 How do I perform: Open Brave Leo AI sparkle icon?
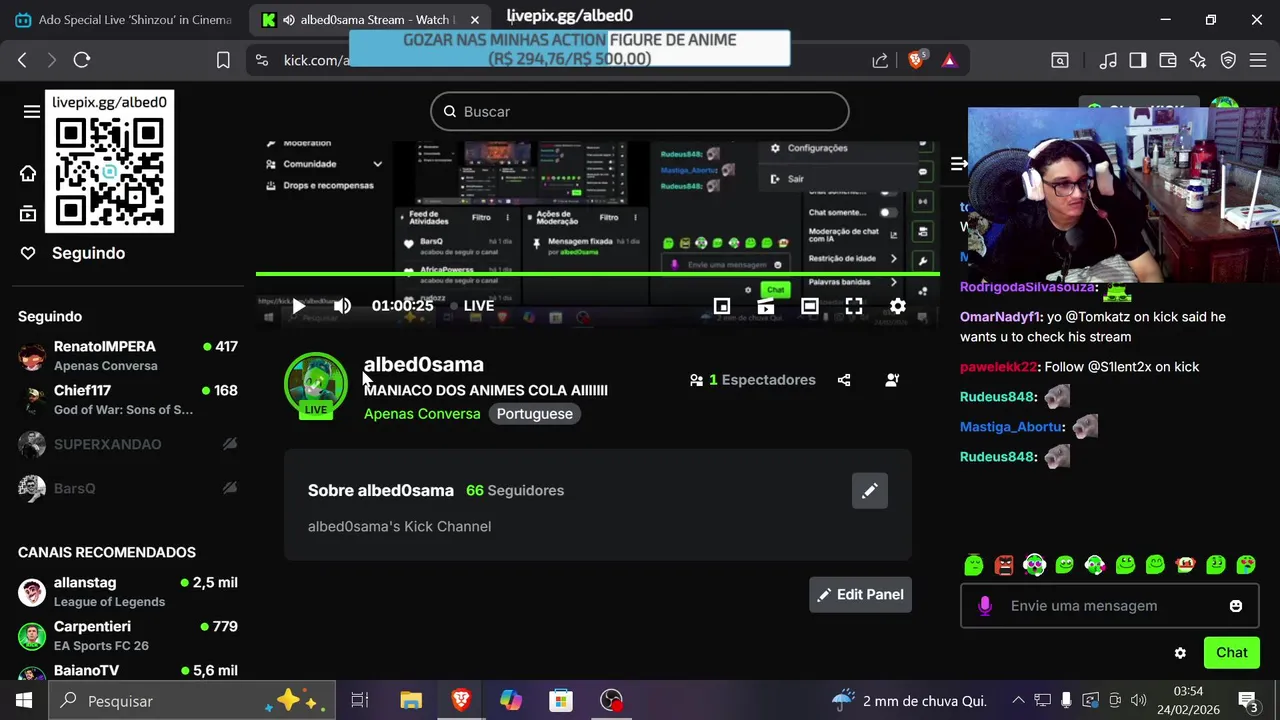1198,60
